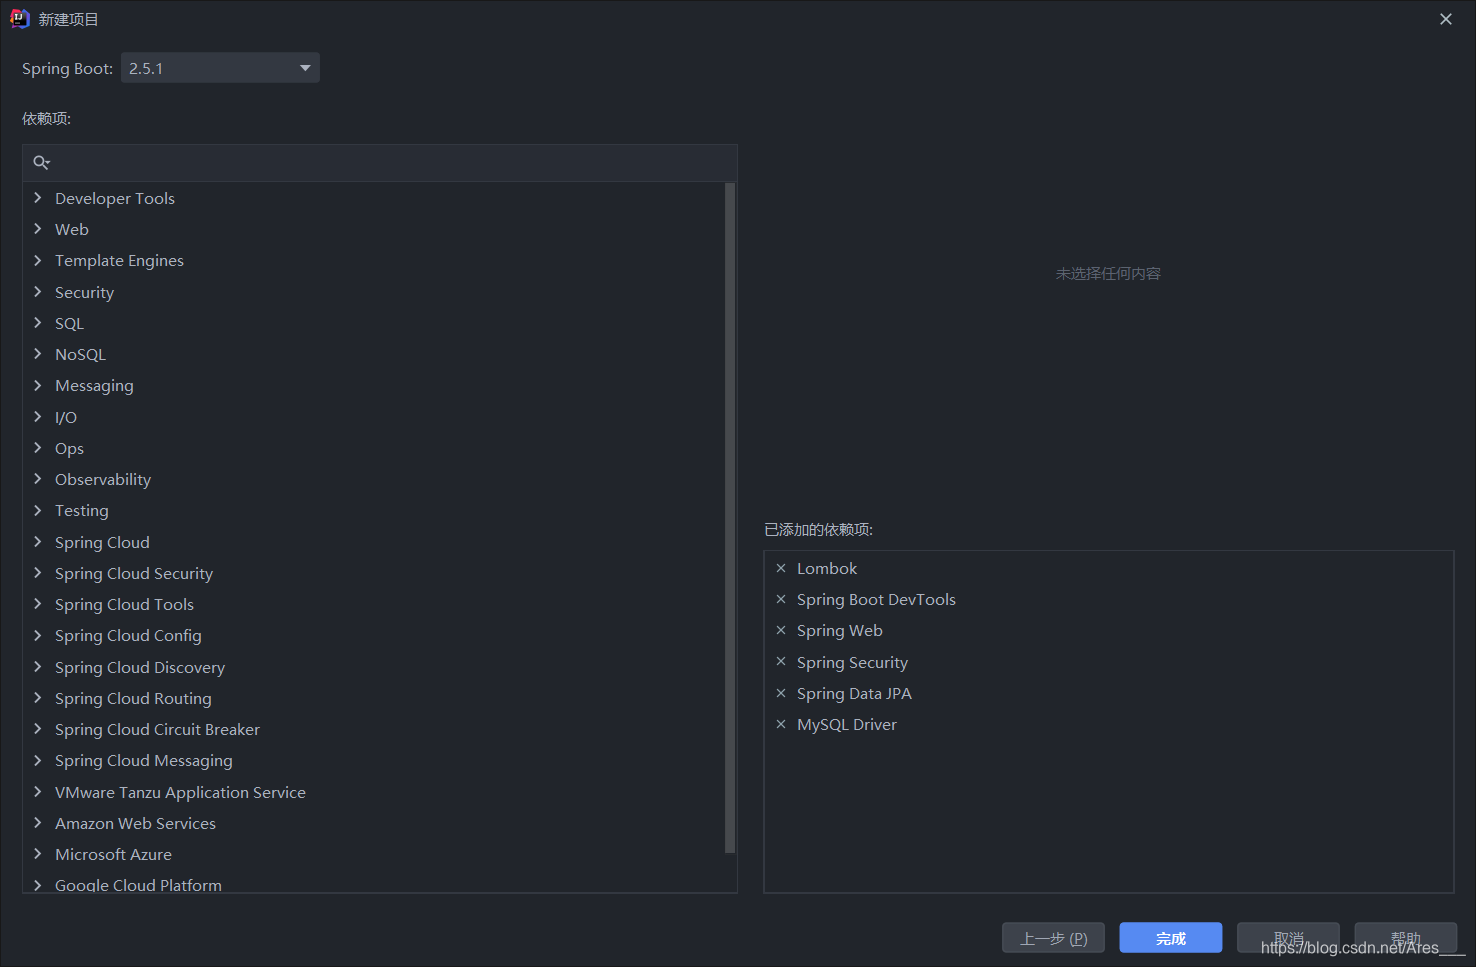Expand the Security category
The width and height of the screenshot is (1476, 967).
(38, 292)
